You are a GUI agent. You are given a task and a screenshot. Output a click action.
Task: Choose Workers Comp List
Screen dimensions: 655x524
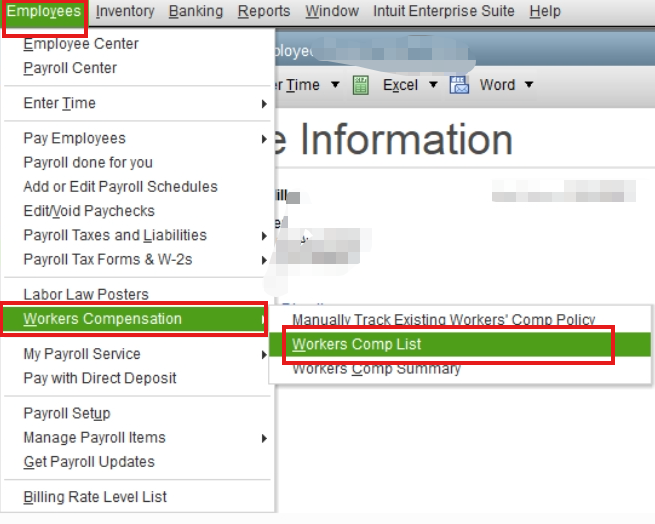pos(460,344)
